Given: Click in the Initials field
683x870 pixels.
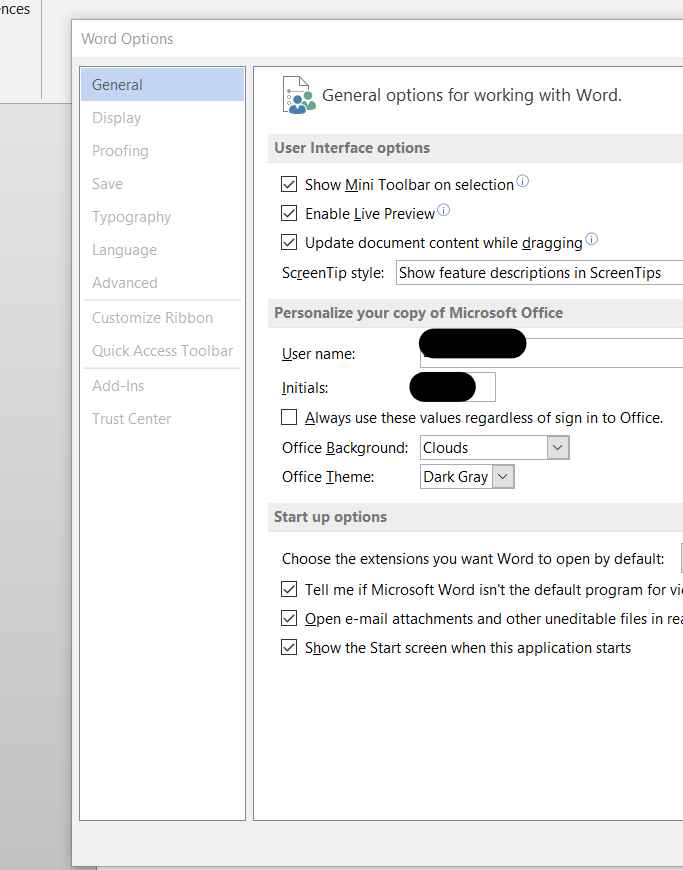Looking at the screenshot, I should tap(458, 387).
